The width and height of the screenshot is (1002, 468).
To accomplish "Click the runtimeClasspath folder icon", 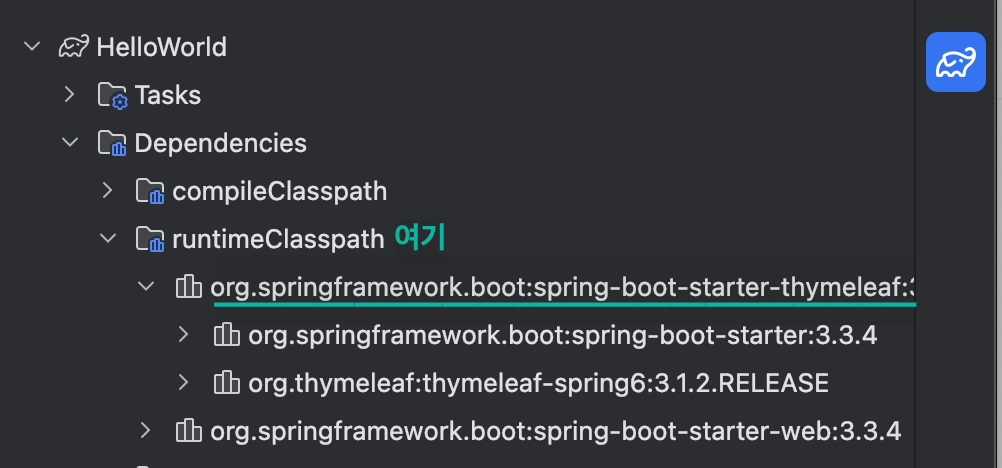I will point(151,239).
